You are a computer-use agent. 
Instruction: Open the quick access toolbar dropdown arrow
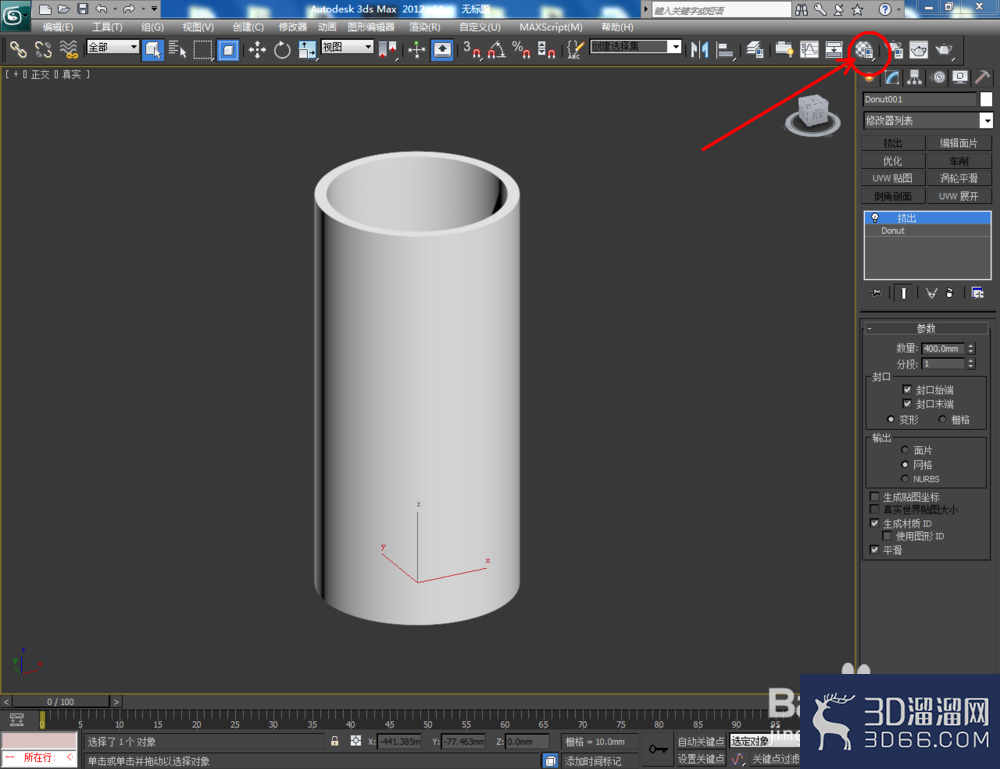pos(154,9)
